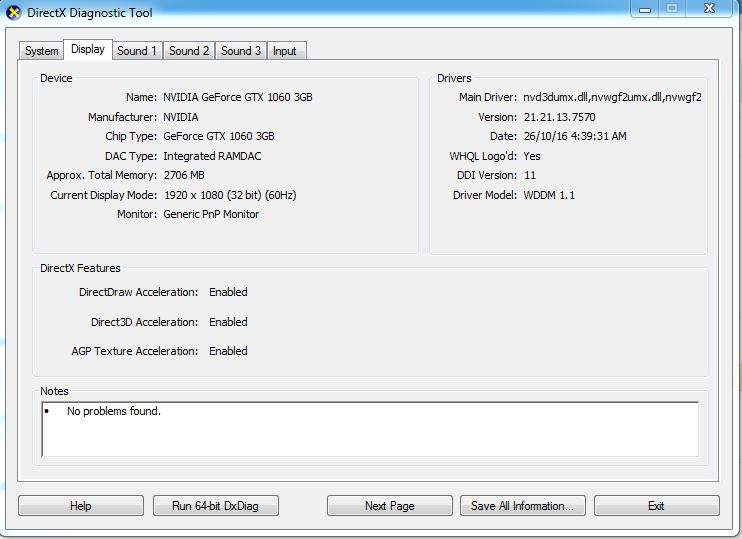Image resolution: width=742 pixels, height=539 pixels.
Task: Click the 'Drivers' group label
Action: point(454,78)
